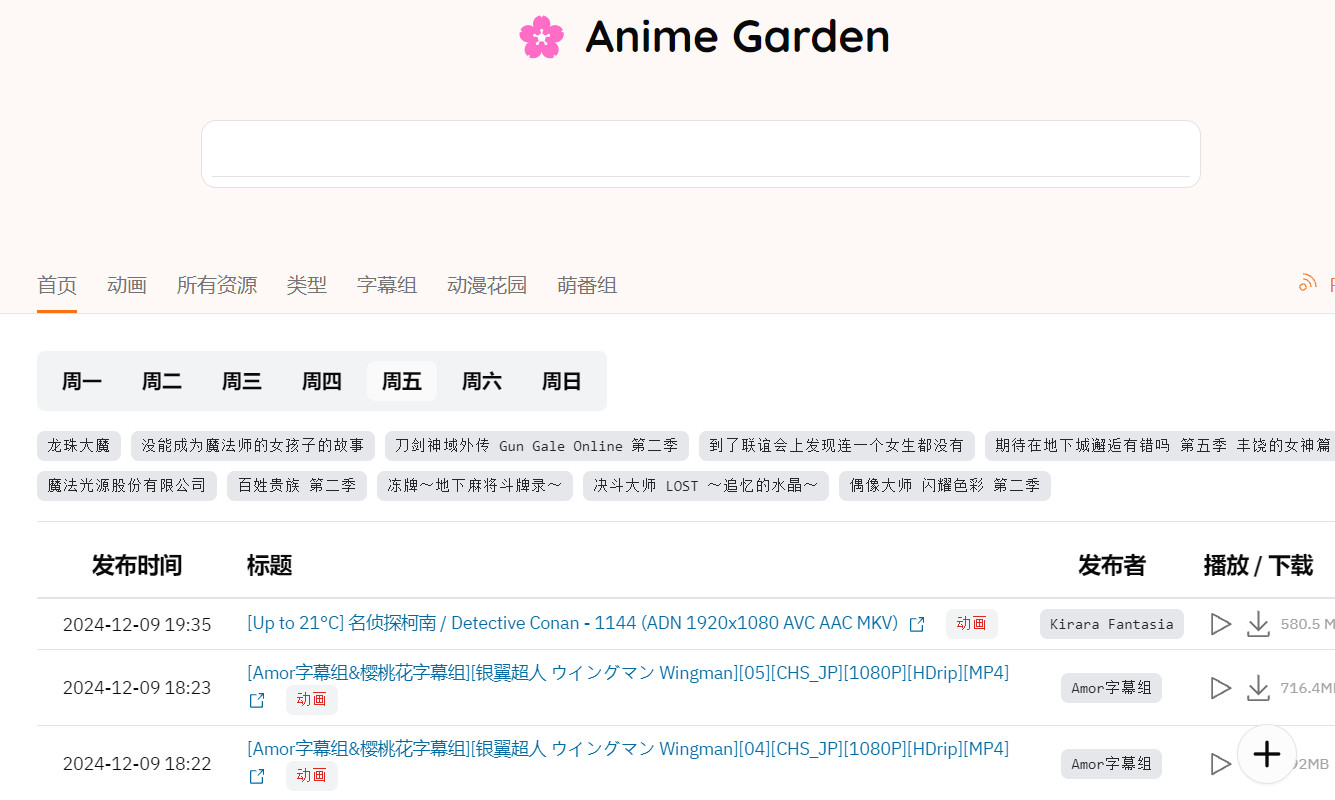Click the 刀剑神域外传 Gun Gale Online tag
The height and width of the screenshot is (800, 1335).
(x=537, y=446)
